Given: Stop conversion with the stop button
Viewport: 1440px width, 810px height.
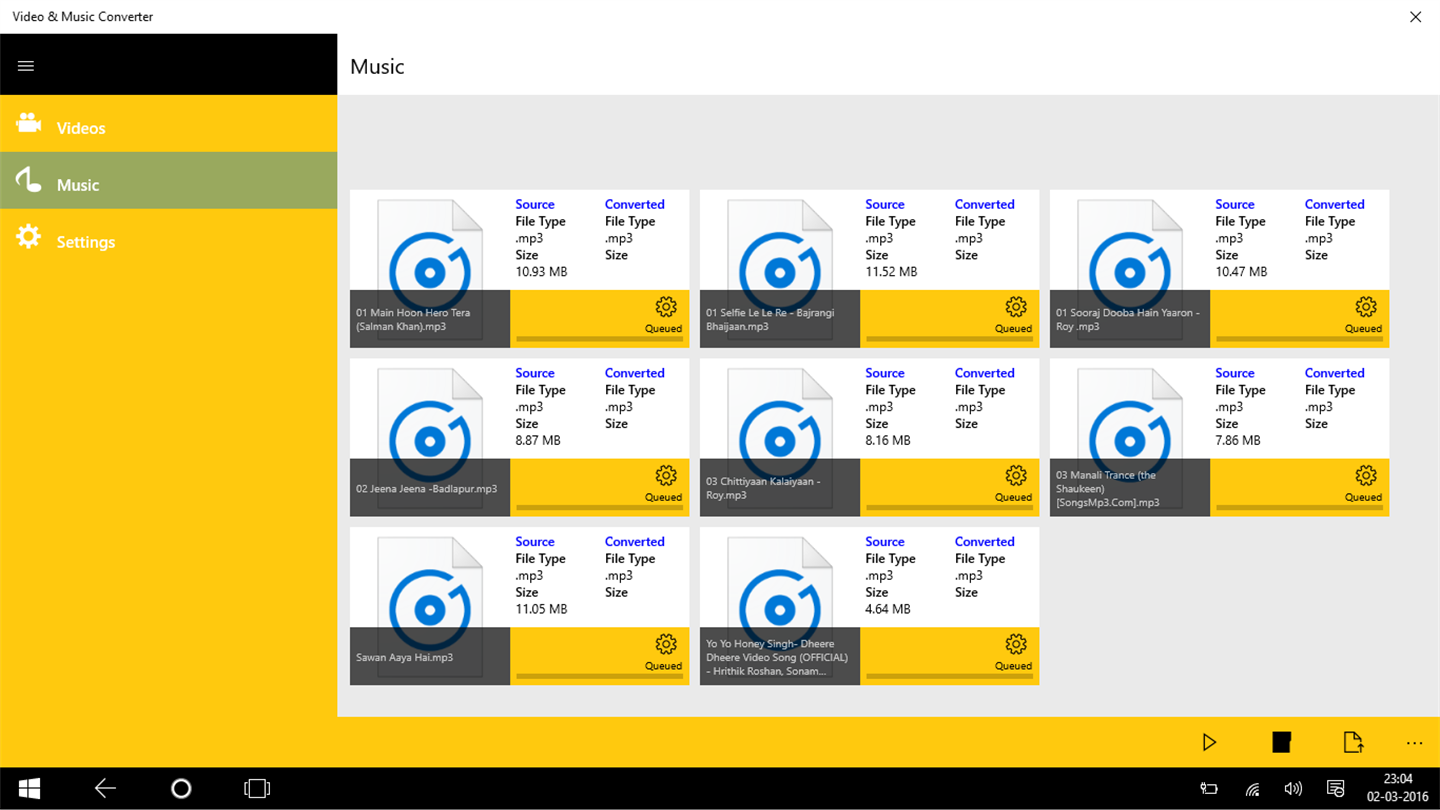Looking at the screenshot, I should pos(1281,742).
